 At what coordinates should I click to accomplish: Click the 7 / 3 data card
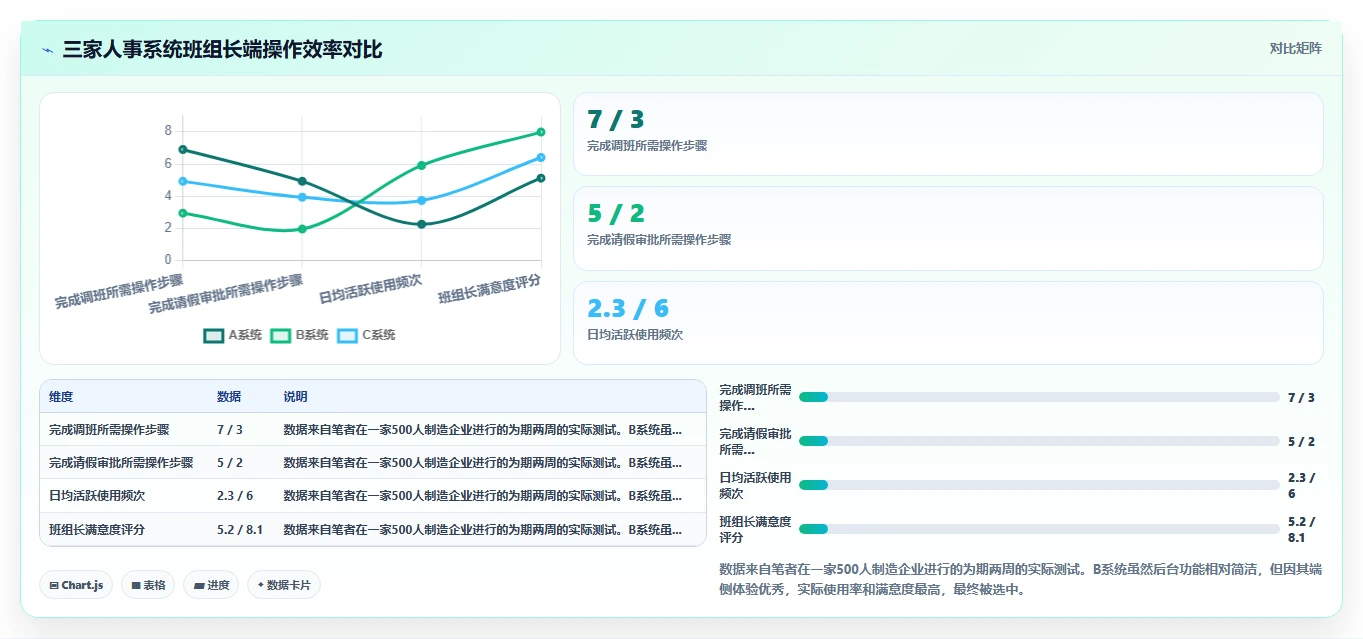pyautogui.click(x=948, y=134)
